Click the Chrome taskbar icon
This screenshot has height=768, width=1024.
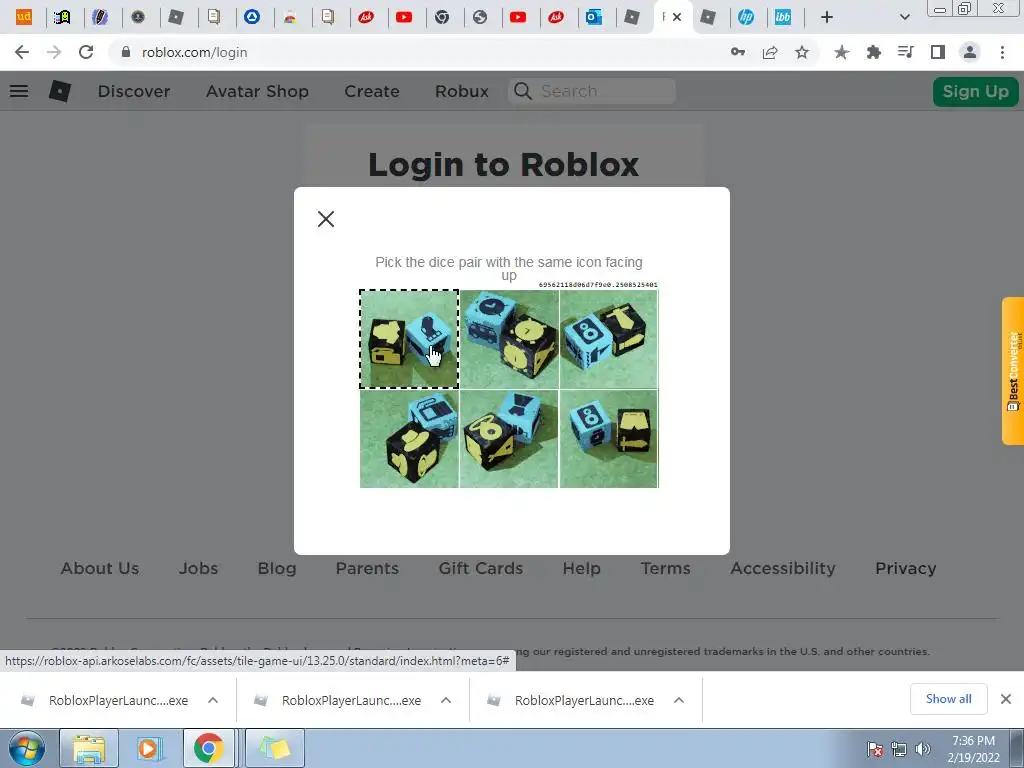(208, 748)
